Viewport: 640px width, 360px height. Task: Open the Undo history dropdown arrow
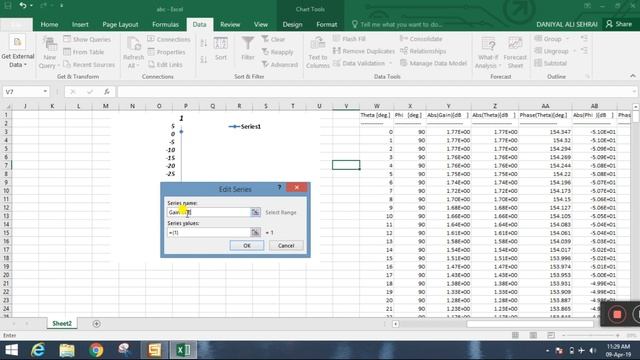tap(32, 6)
